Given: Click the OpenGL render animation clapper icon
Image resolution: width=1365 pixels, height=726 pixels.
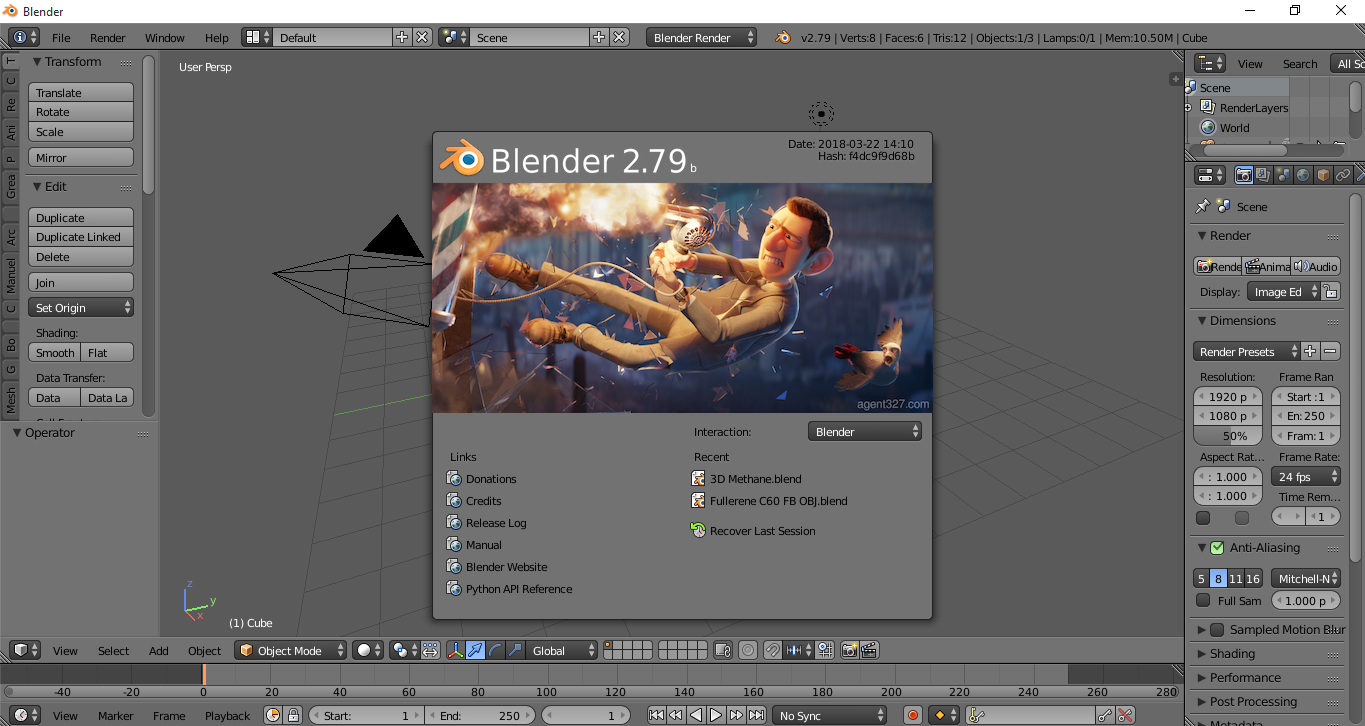Looking at the screenshot, I should [869, 651].
